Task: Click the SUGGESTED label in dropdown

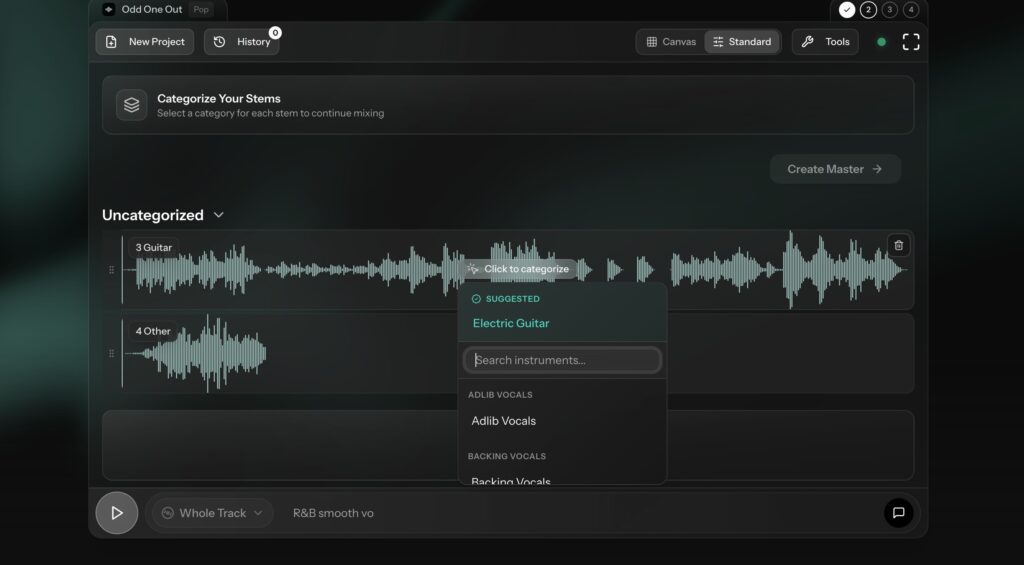Action: [513, 299]
